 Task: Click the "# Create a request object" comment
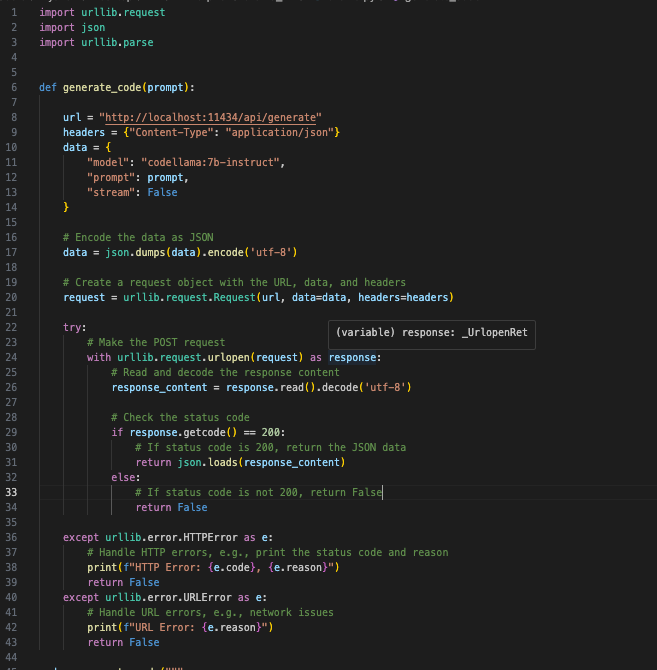234,282
